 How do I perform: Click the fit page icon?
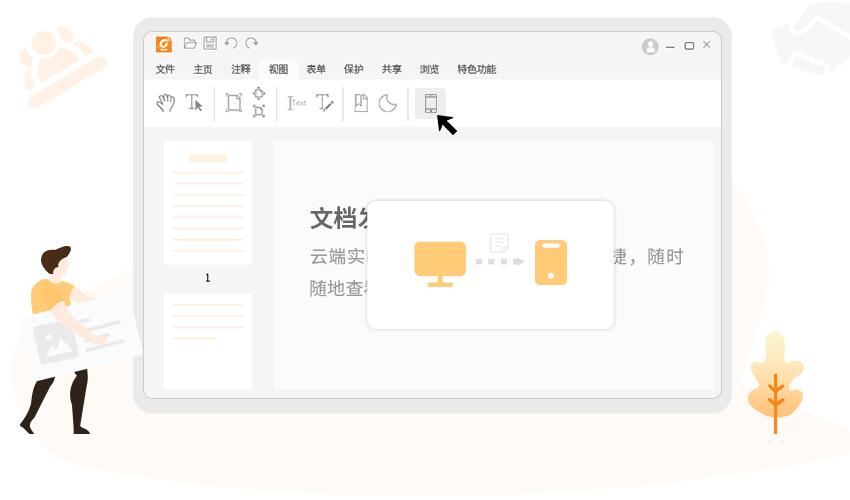[x=233, y=103]
